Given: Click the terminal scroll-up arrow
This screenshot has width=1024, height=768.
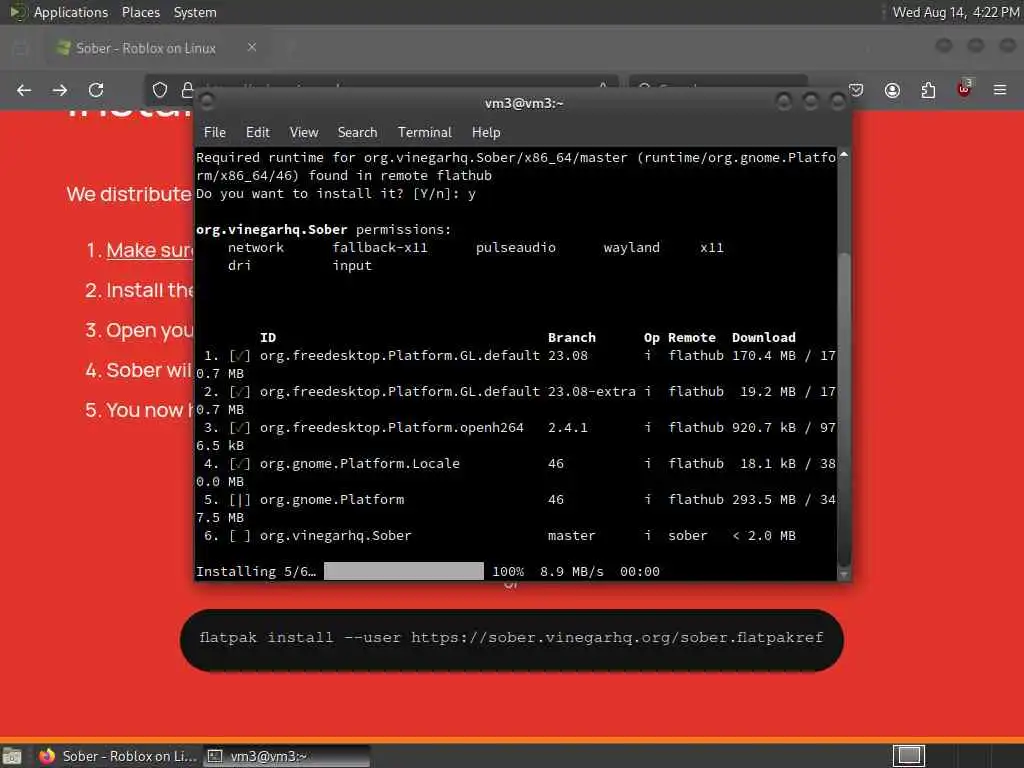Looking at the screenshot, I should click(844, 155).
